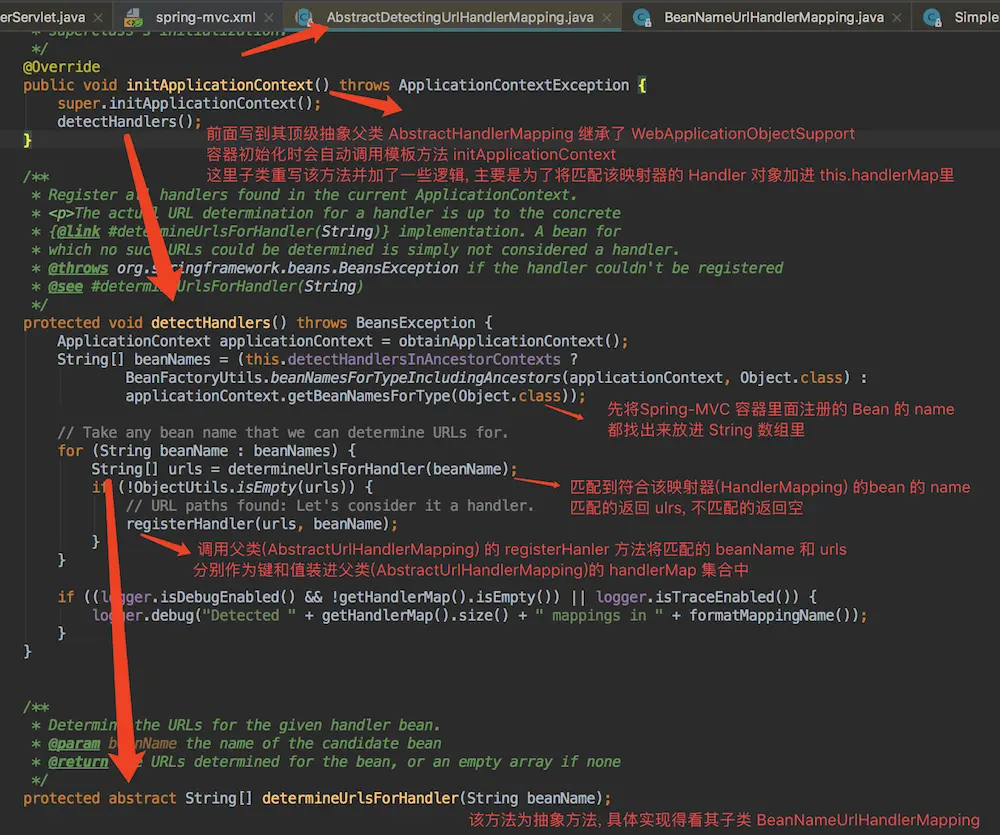Screen dimensions: 1000x835
Task: Click the detectHandlers method declaration name
Action: [x=210, y=323]
